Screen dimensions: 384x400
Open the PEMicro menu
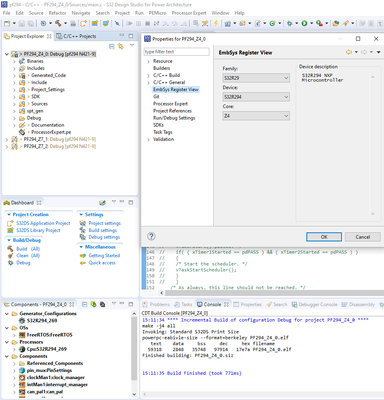pos(157,13)
